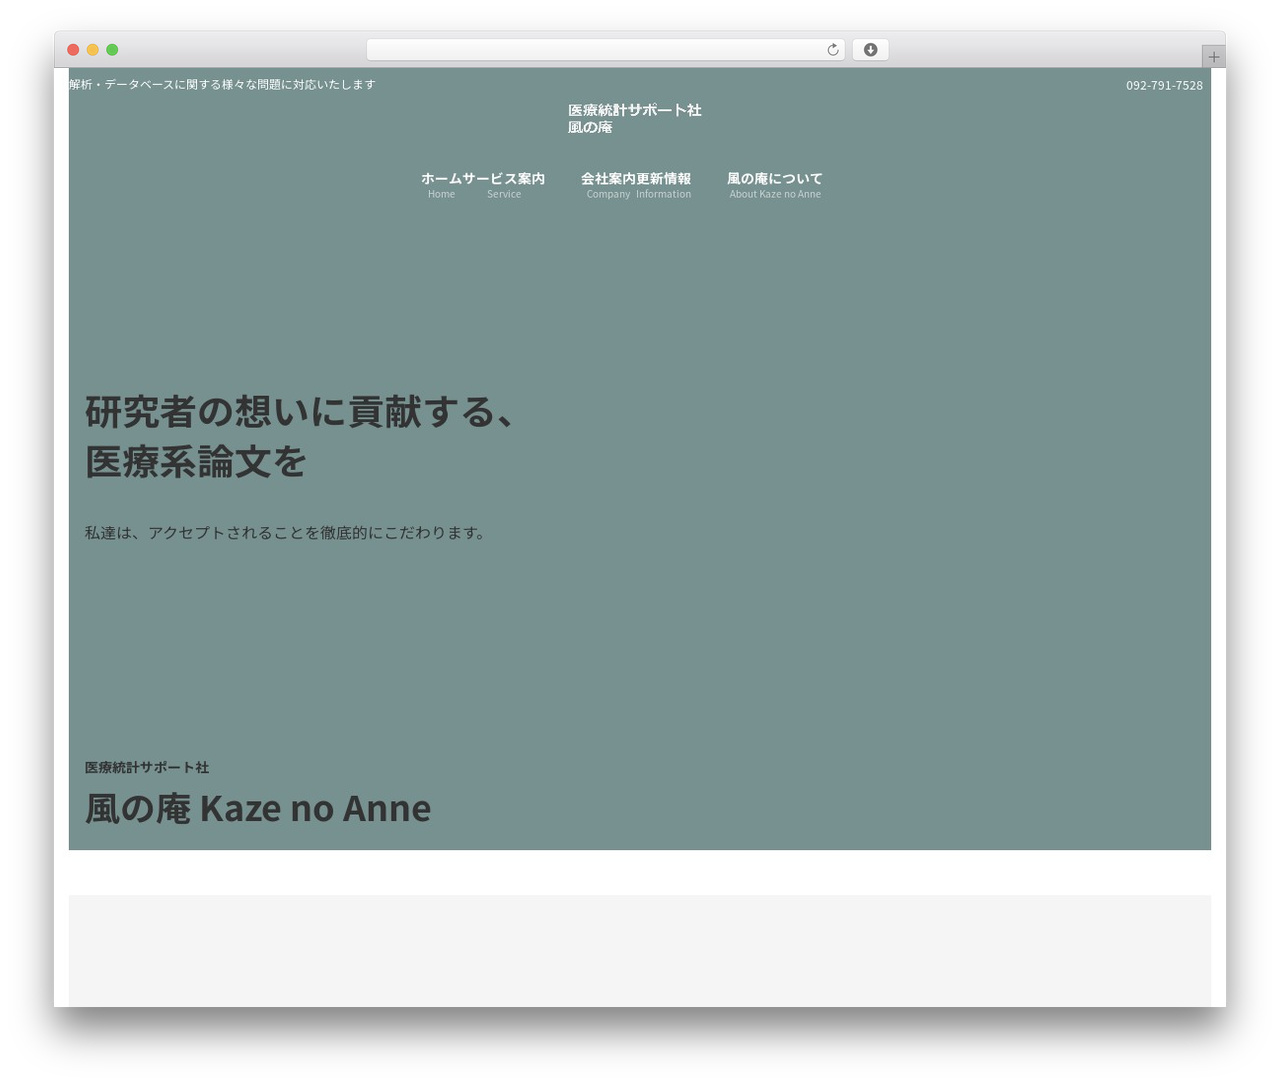Open the サービス案内 Service menu item
Viewport: 1280px width, 1084px height.
504,185
